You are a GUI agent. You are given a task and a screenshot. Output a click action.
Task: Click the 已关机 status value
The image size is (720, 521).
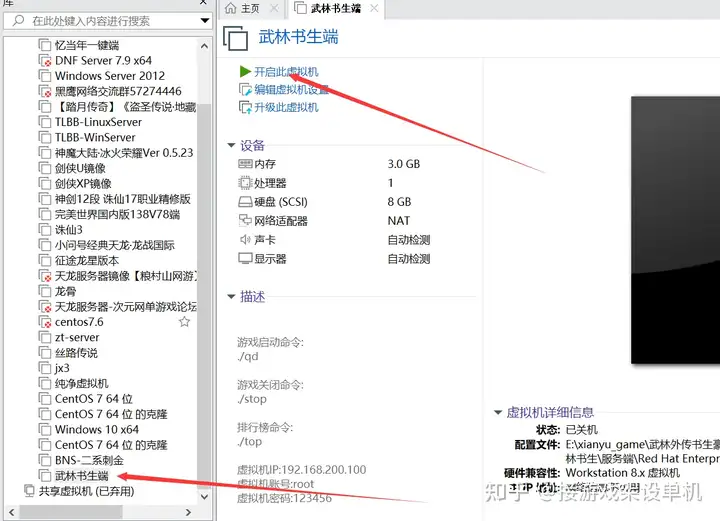coord(582,430)
